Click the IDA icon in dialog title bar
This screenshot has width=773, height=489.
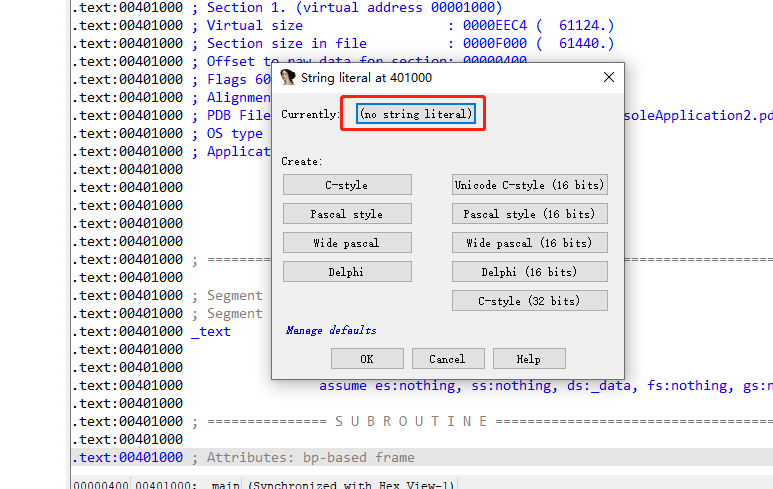pos(288,78)
